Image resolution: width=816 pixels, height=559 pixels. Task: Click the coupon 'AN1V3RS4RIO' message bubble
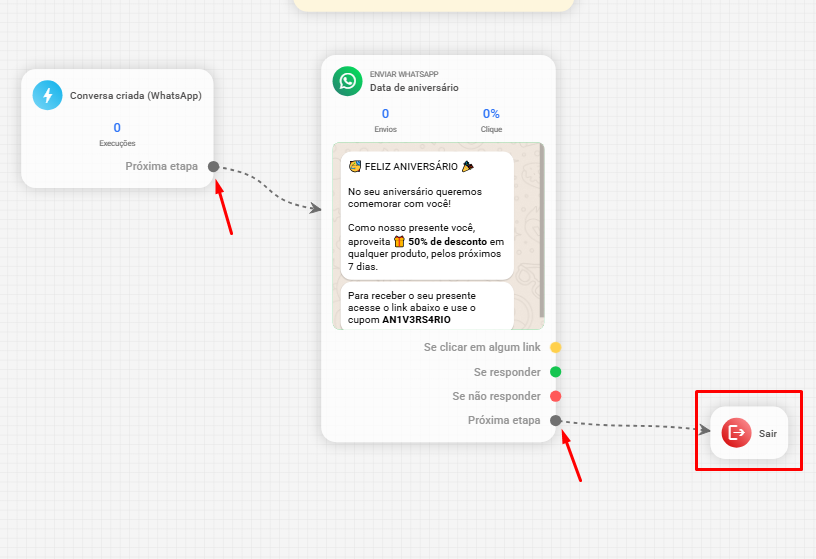(427, 306)
